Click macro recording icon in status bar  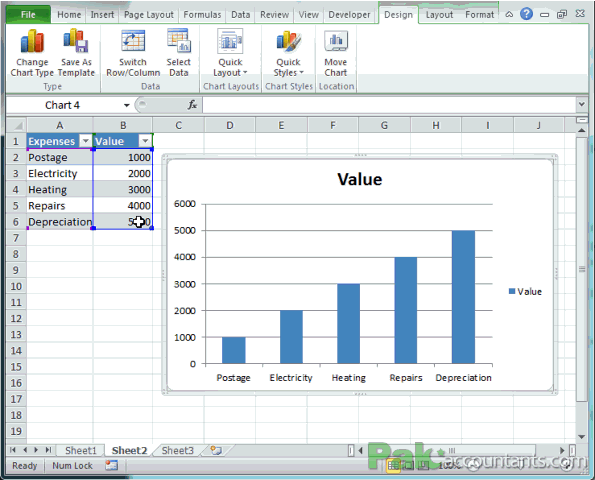(112, 465)
